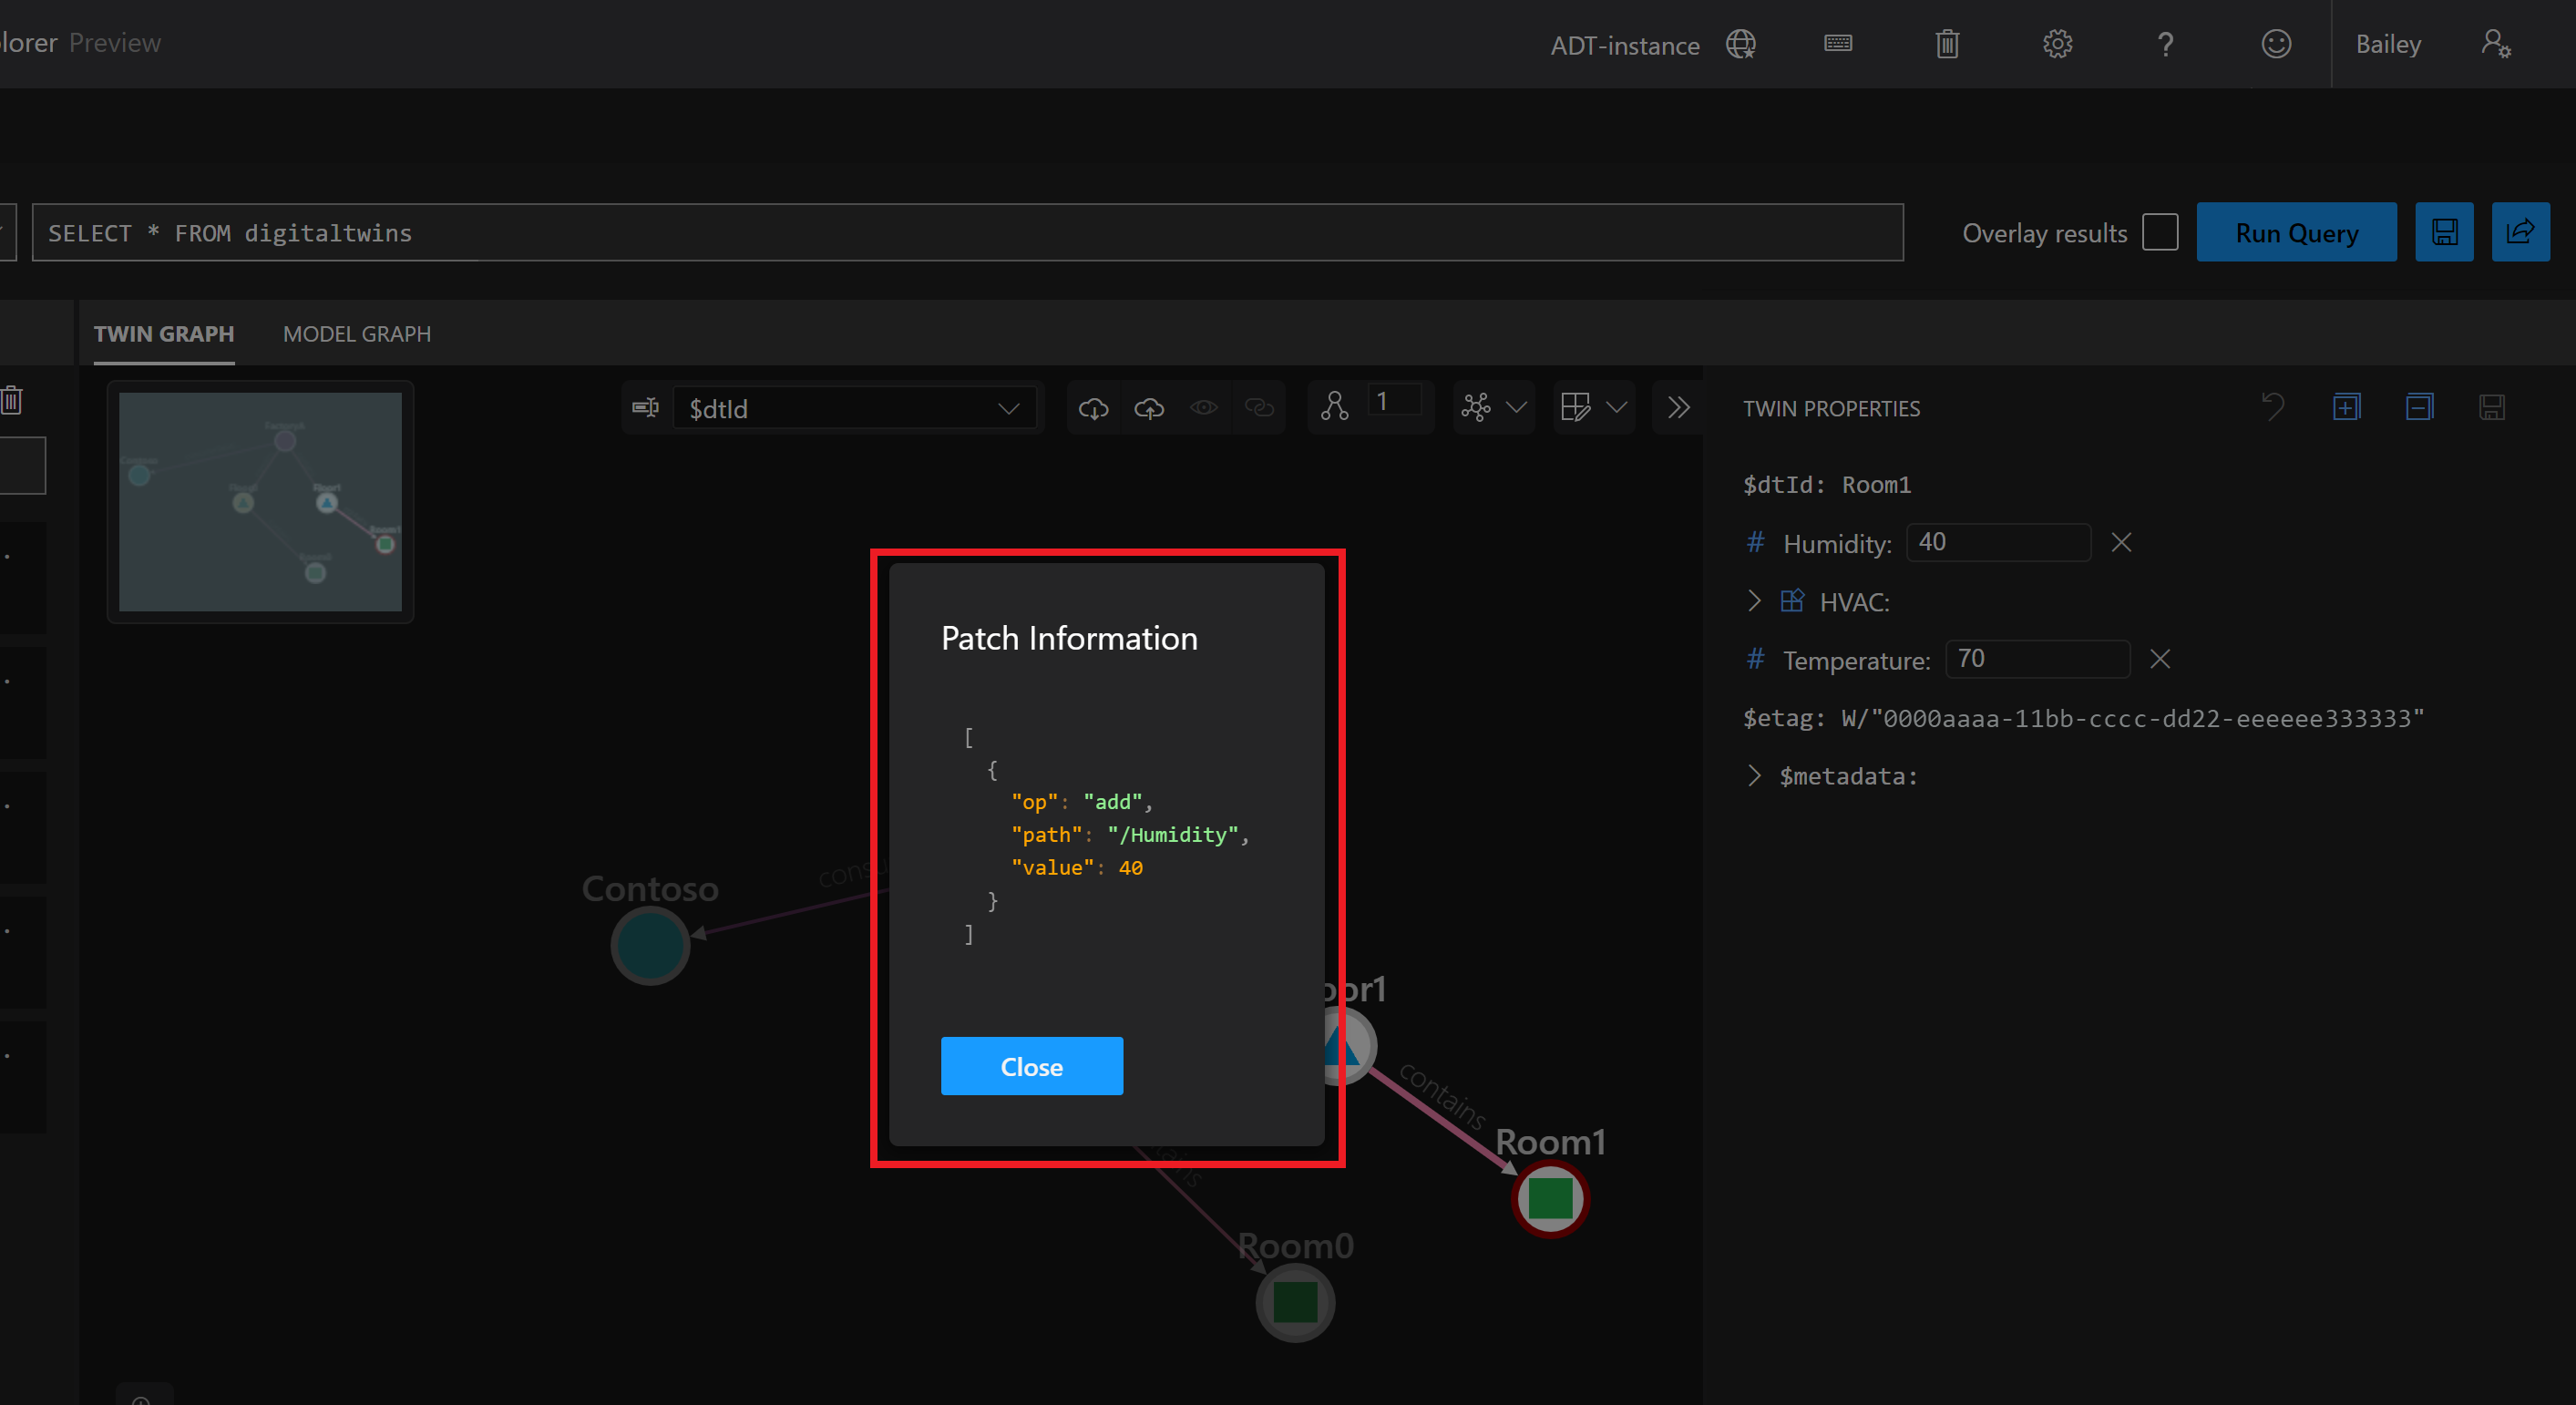Toggle the Overlay results checkbox
Image resolution: width=2576 pixels, height=1405 pixels.
pyautogui.click(x=2160, y=232)
